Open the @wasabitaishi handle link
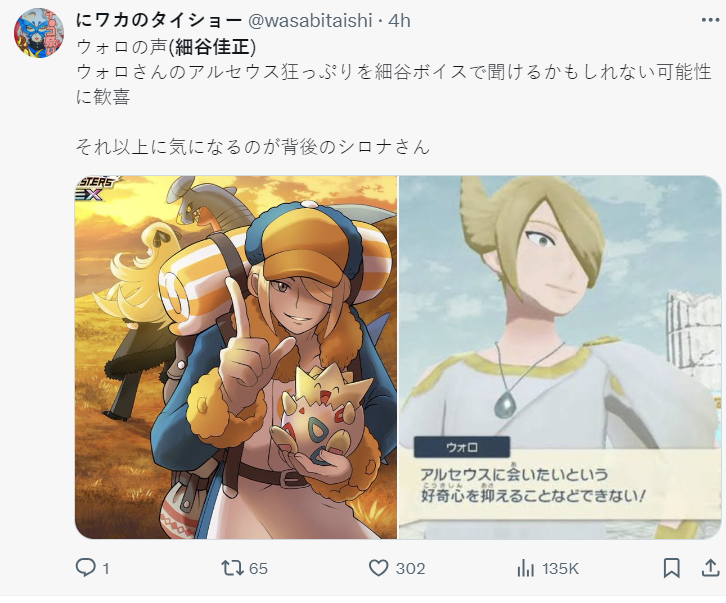 click(x=310, y=21)
